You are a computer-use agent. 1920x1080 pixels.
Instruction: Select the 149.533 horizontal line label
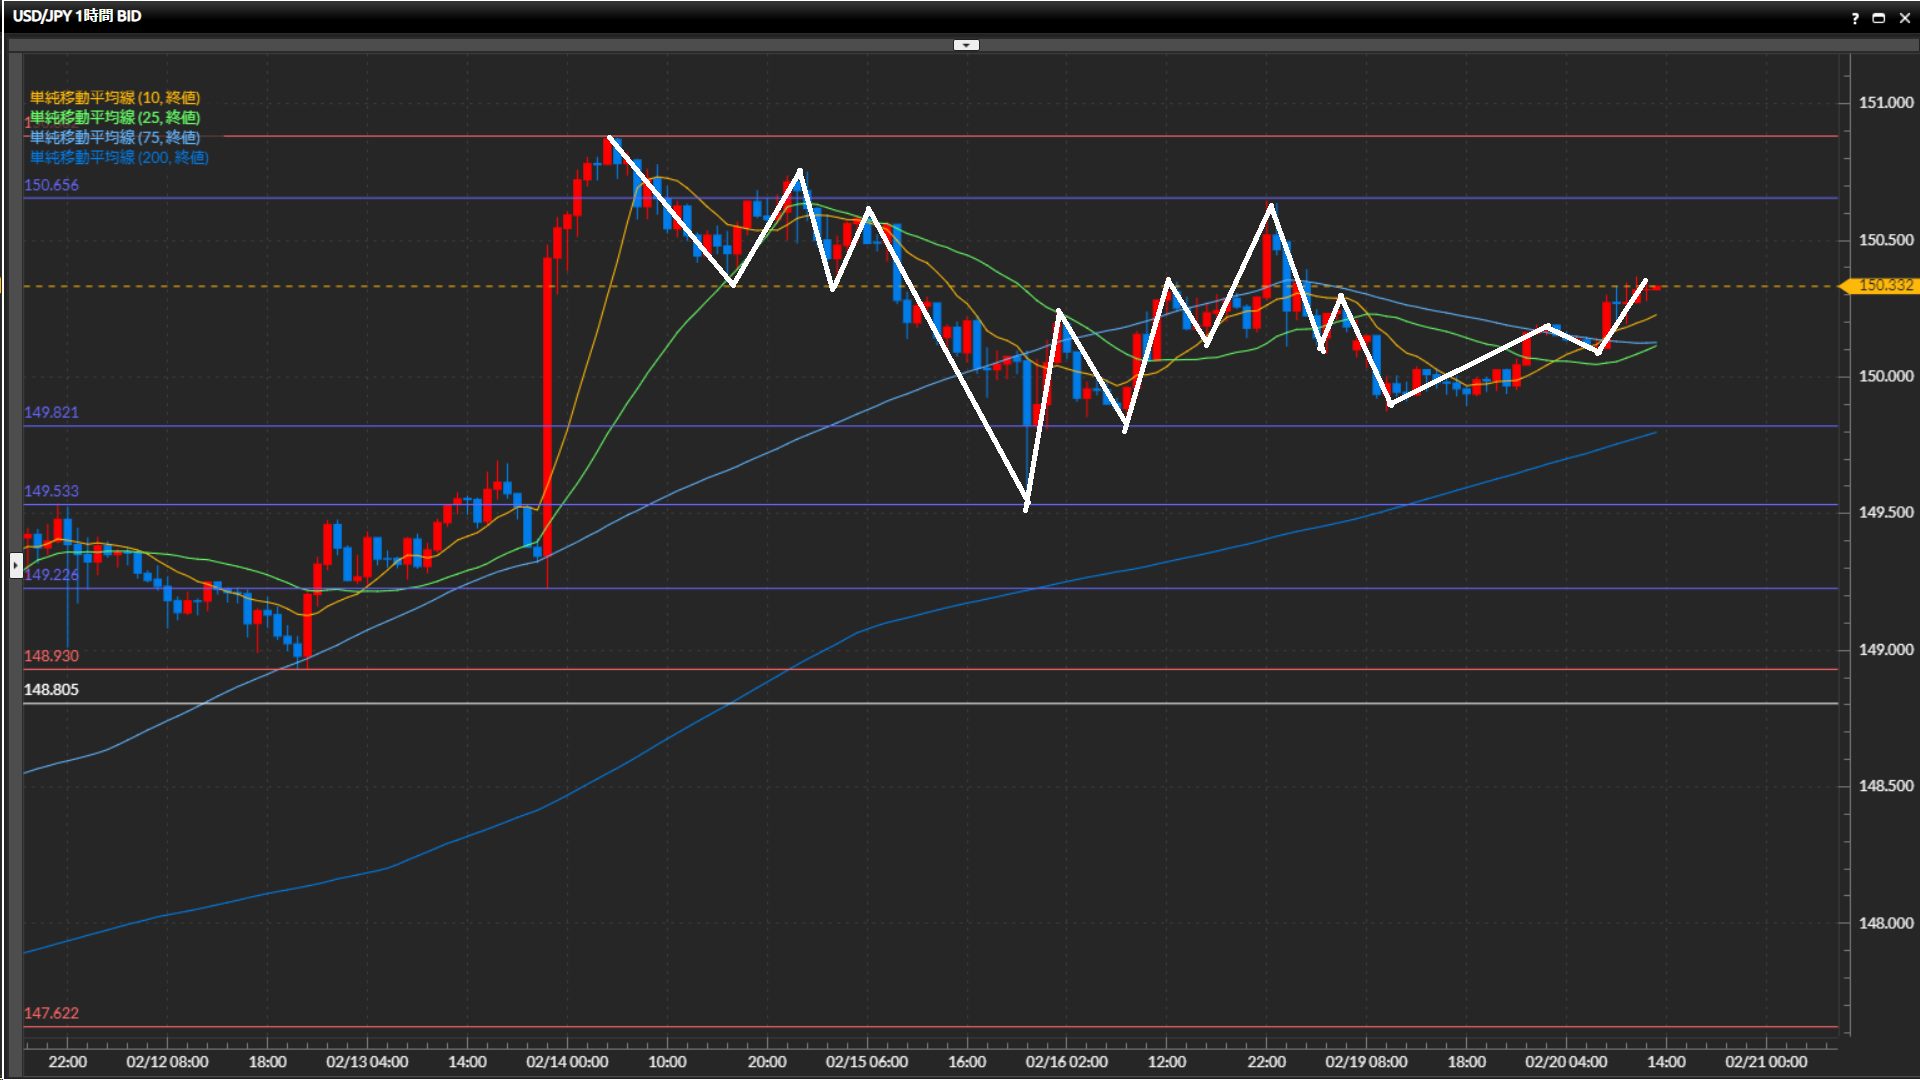click(51, 491)
